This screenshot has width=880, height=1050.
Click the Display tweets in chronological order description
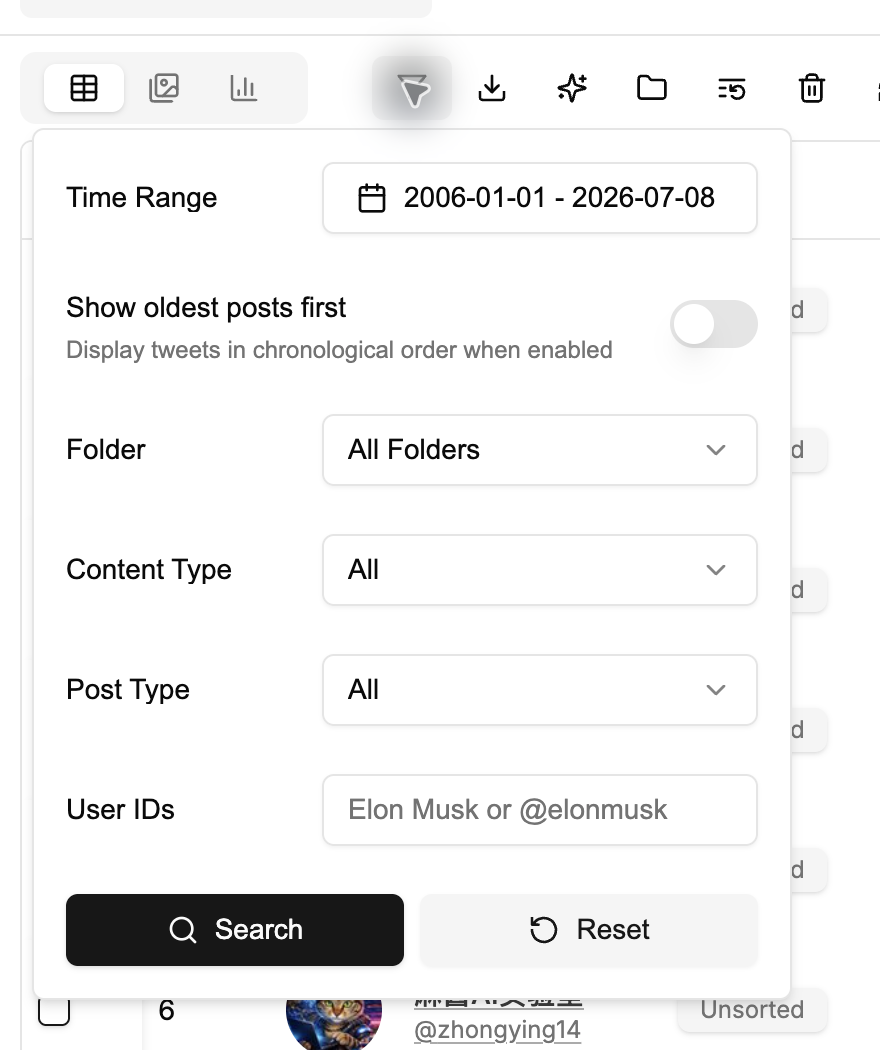click(x=340, y=350)
